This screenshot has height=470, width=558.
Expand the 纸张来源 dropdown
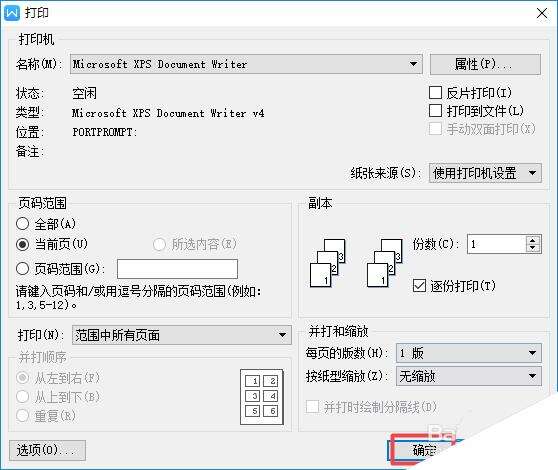tap(485, 173)
